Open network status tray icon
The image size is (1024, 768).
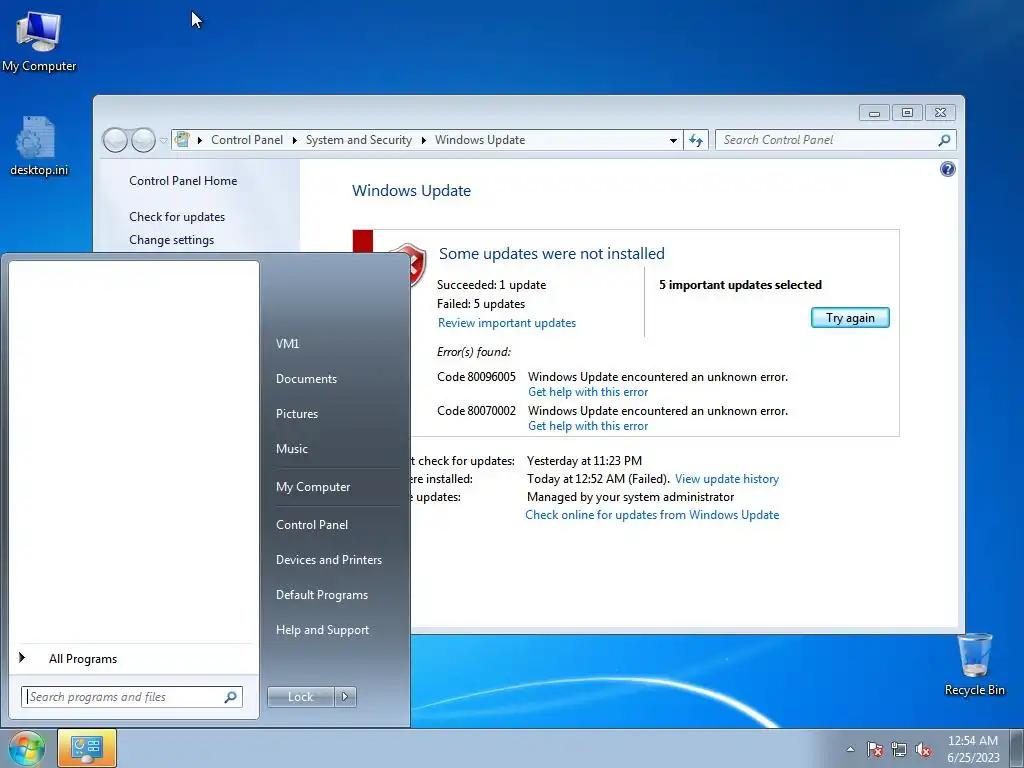(899, 749)
